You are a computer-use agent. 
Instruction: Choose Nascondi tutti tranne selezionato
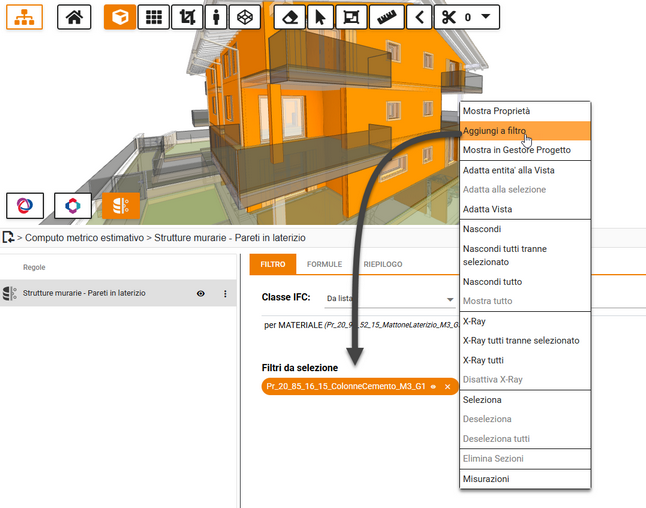525,255
